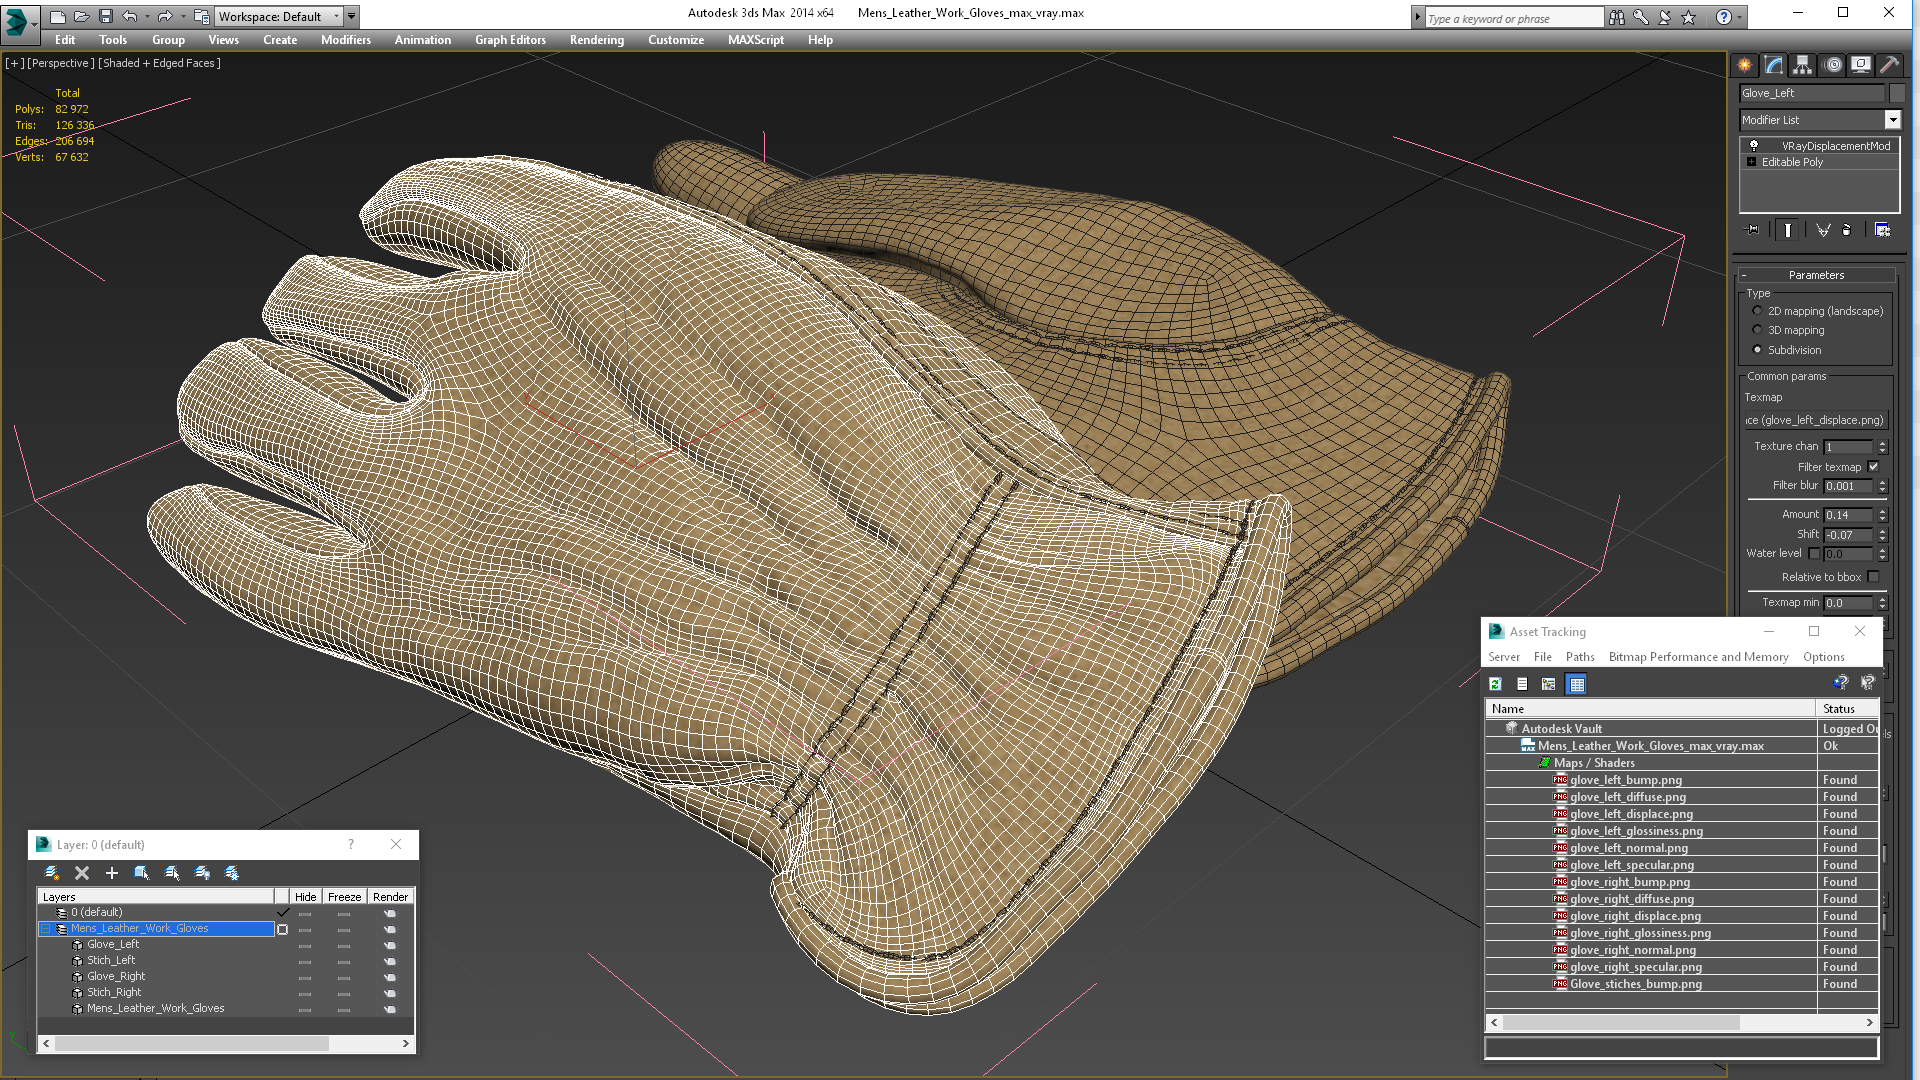The height and width of the screenshot is (1080, 1920).
Task: Click Freeze/Unfreeze All Layers icon
Action: point(232,873)
